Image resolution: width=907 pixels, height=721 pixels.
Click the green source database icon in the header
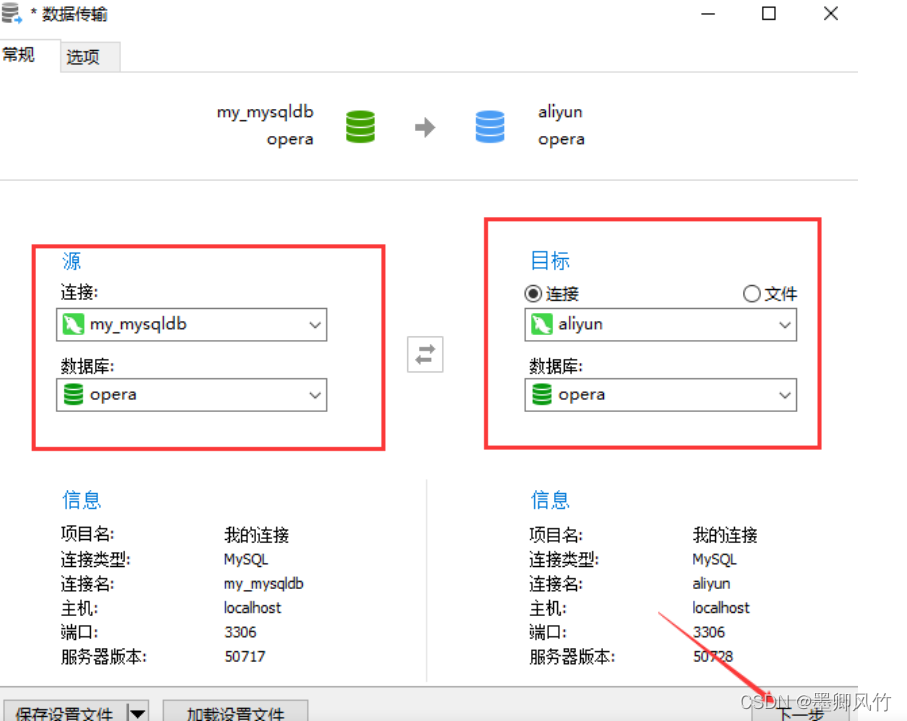(359, 125)
